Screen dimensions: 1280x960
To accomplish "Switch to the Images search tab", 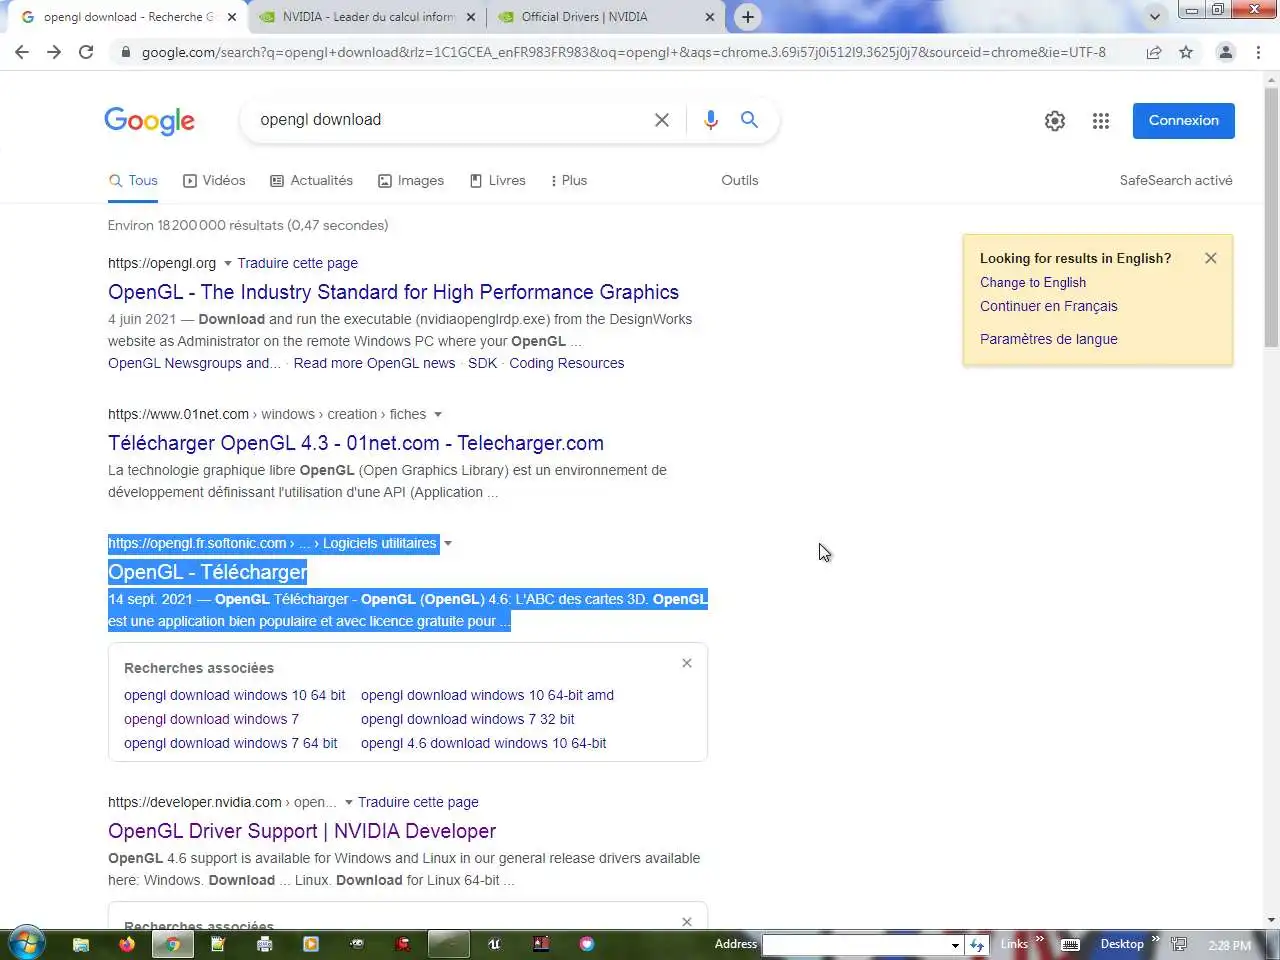I will pyautogui.click(x=411, y=180).
